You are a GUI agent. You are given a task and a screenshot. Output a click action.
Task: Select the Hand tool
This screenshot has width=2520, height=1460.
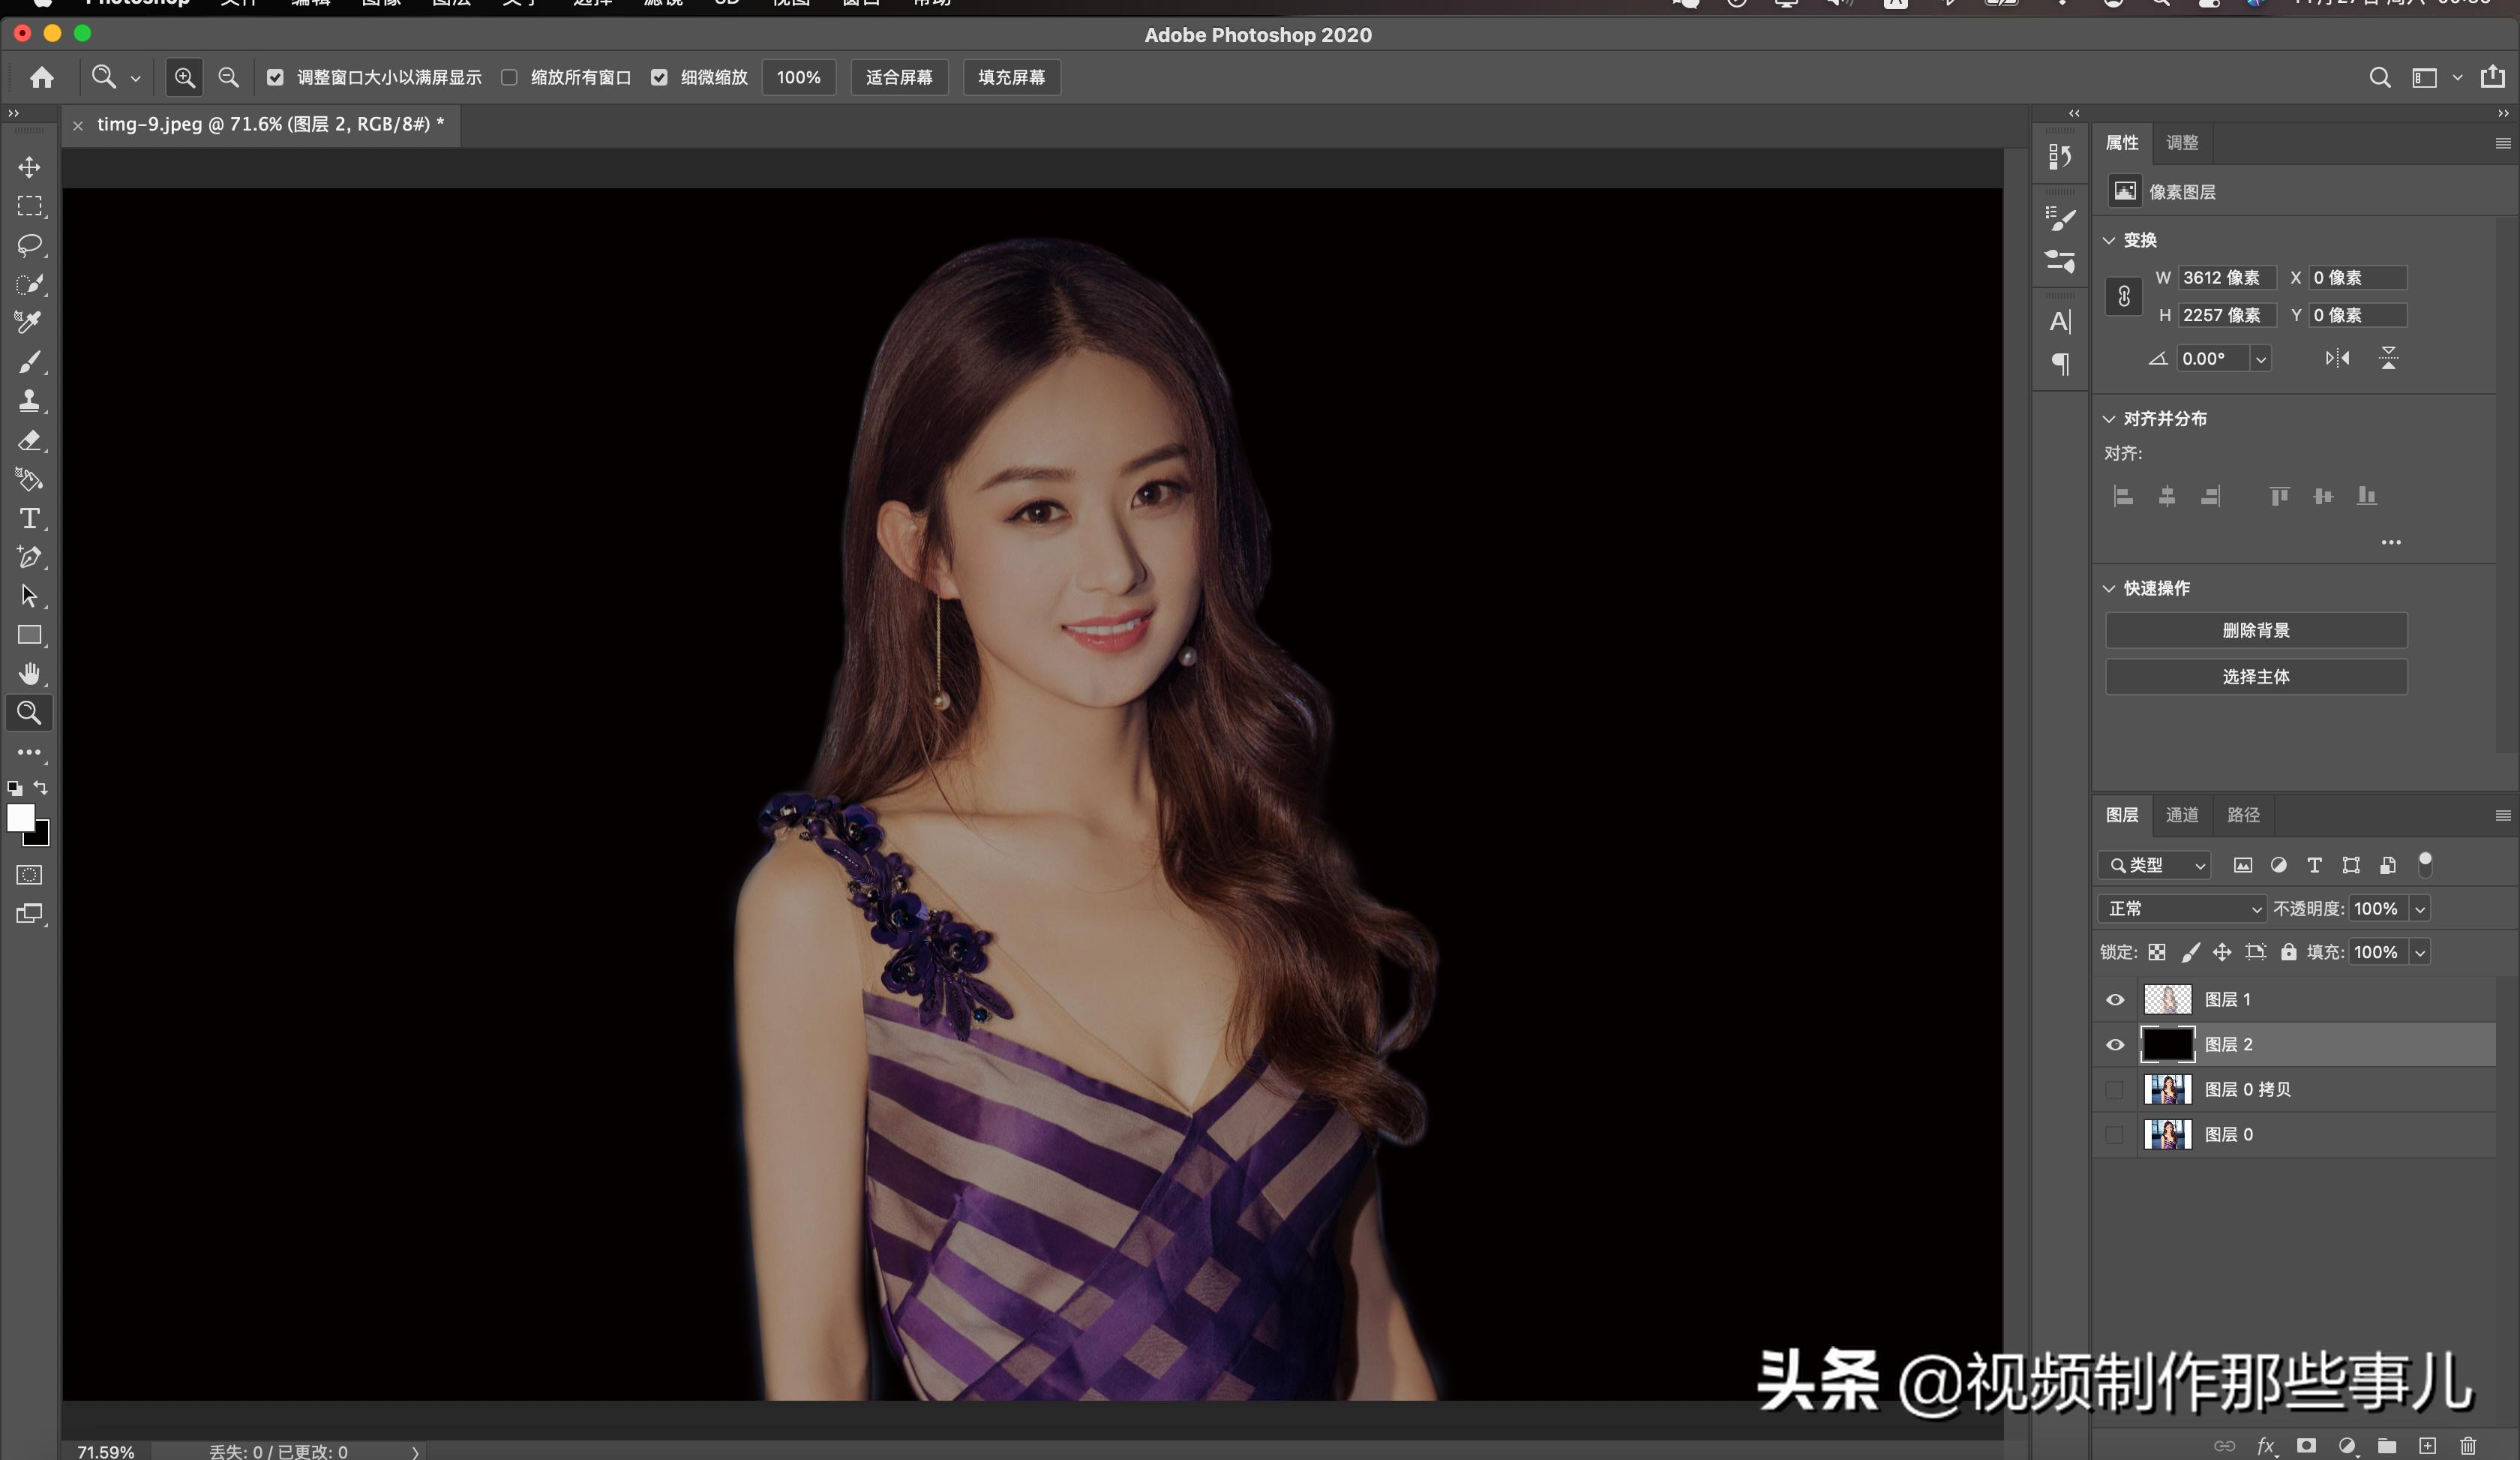[x=29, y=673]
